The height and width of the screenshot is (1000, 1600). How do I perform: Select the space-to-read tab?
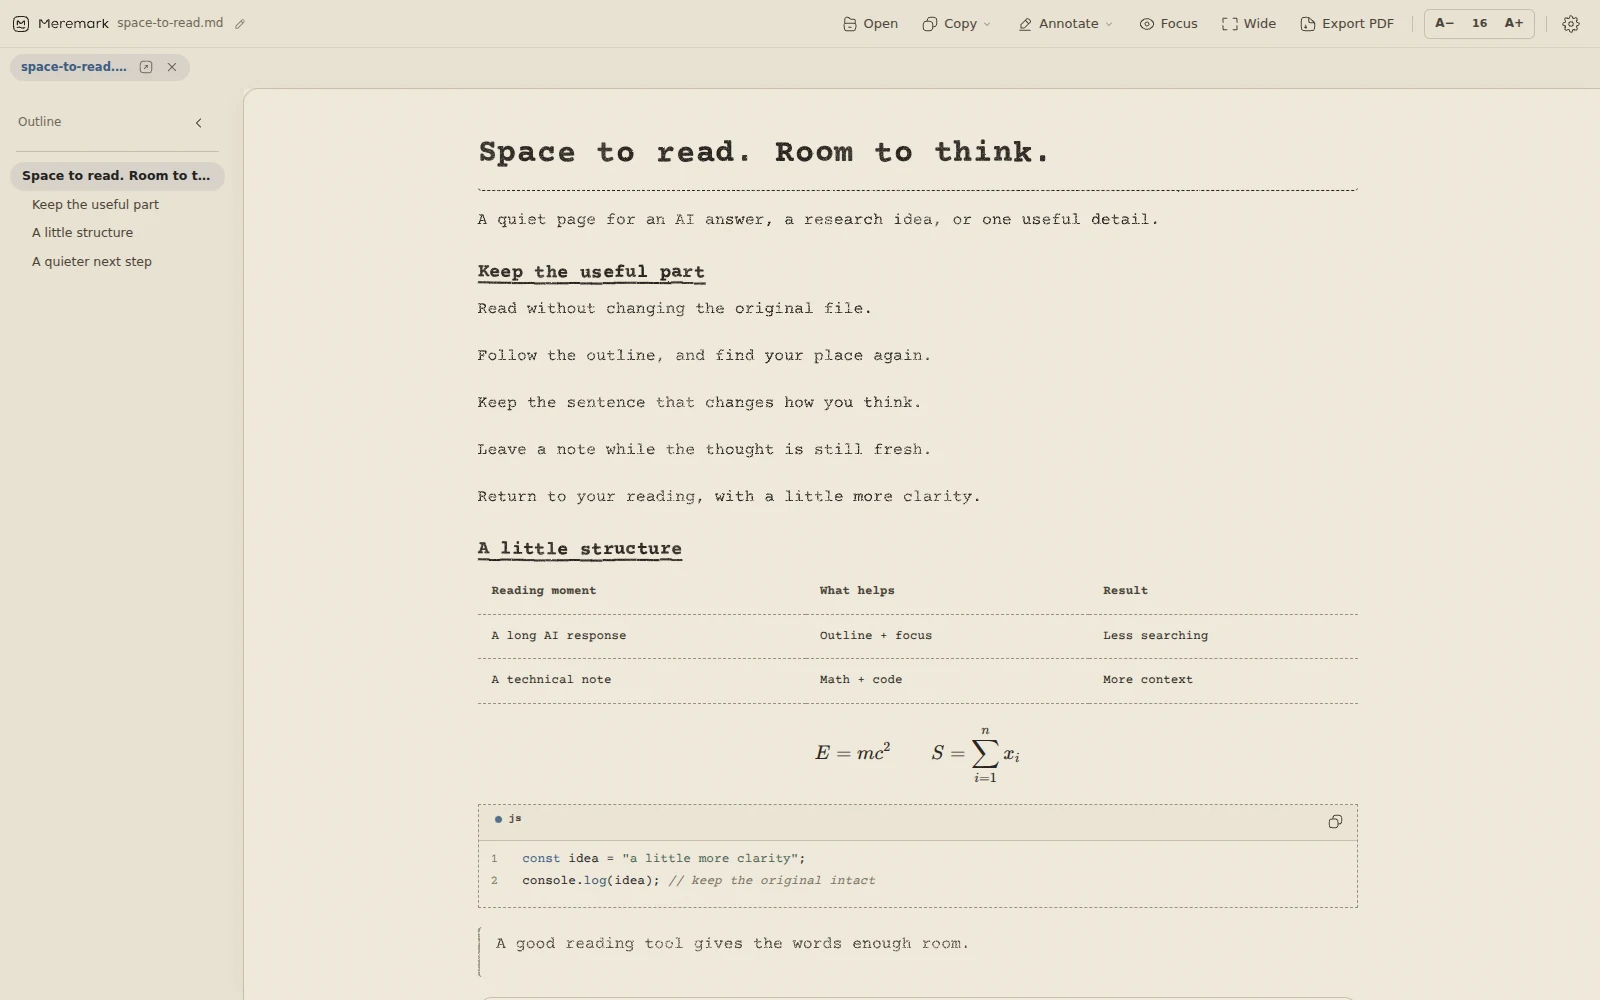pos(74,67)
